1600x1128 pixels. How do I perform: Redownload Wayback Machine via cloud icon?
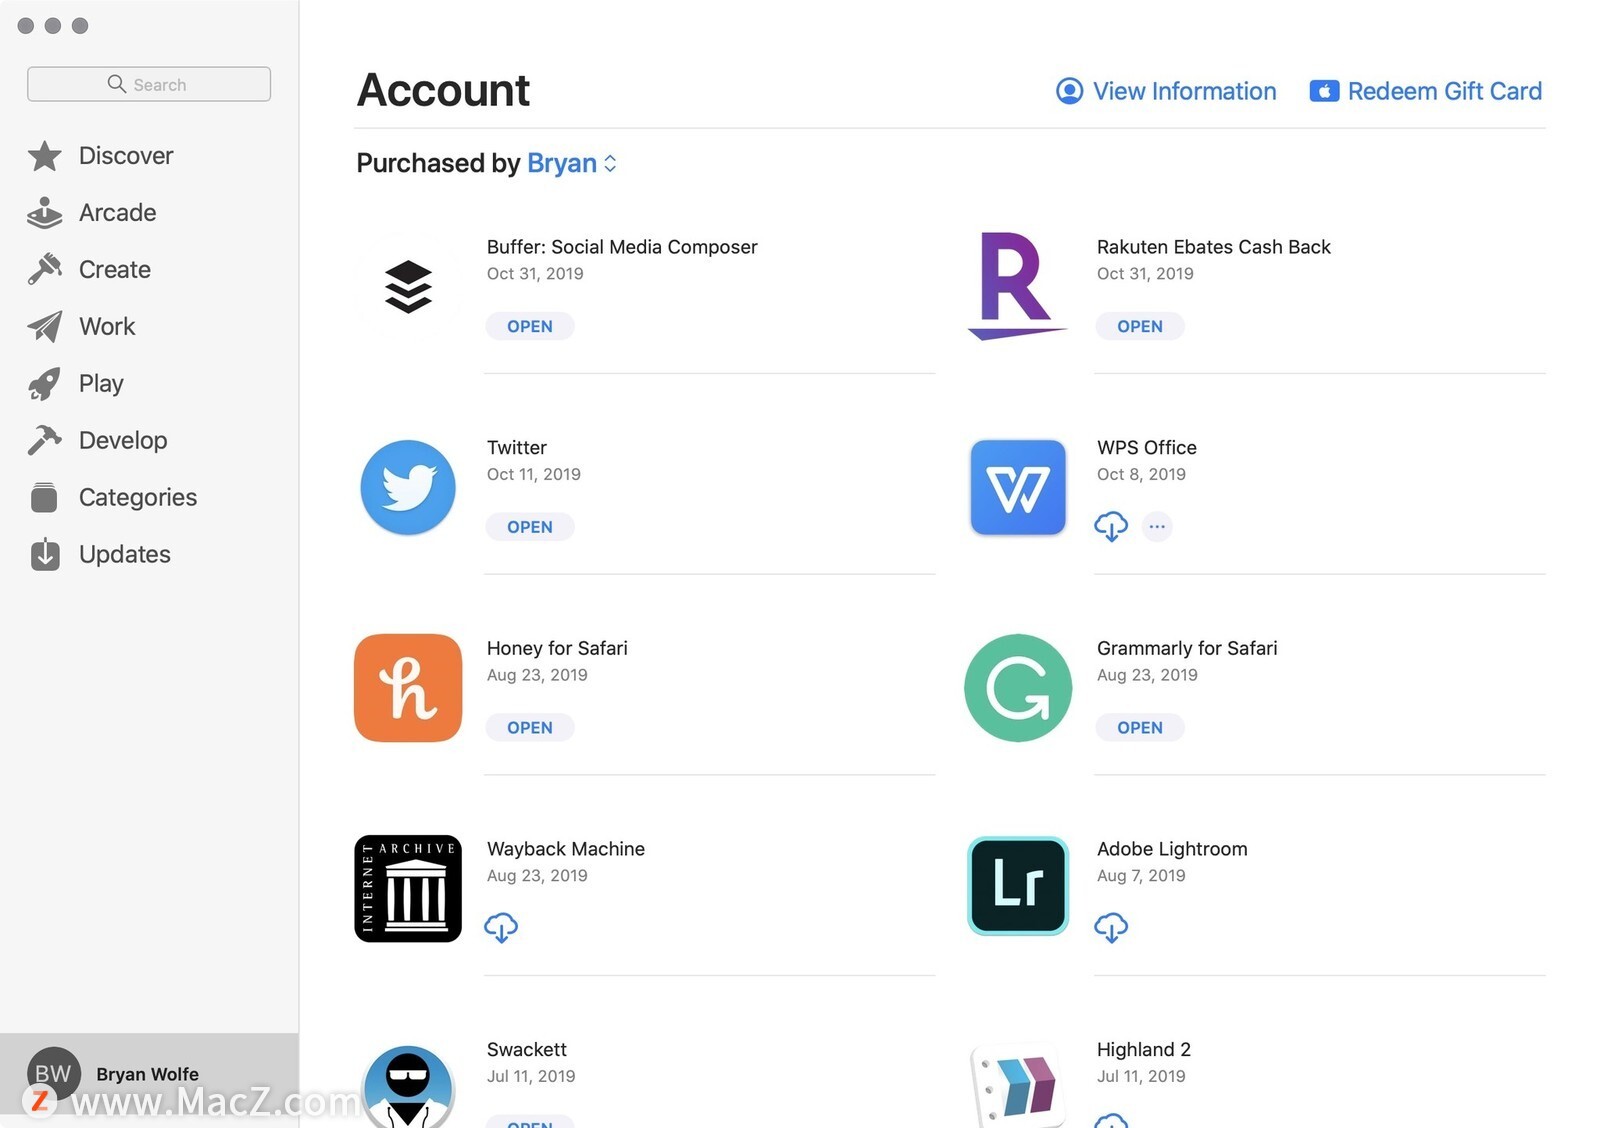point(501,928)
